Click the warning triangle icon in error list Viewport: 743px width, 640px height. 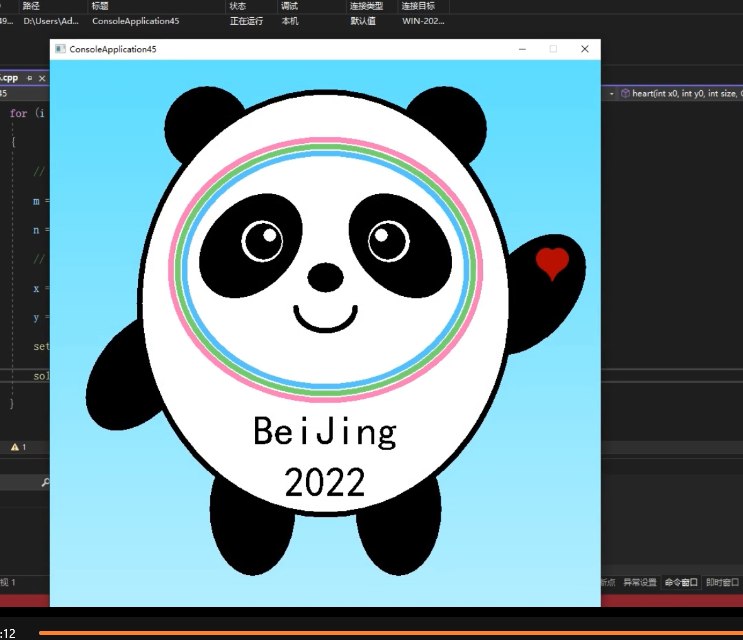click(x=14, y=447)
